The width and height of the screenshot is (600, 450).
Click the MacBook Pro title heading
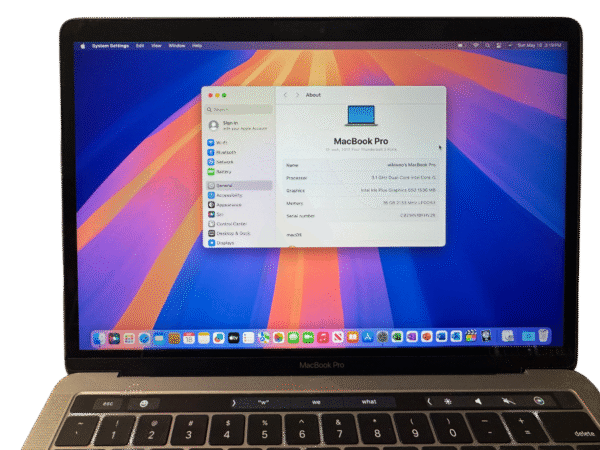click(x=361, y=141)
